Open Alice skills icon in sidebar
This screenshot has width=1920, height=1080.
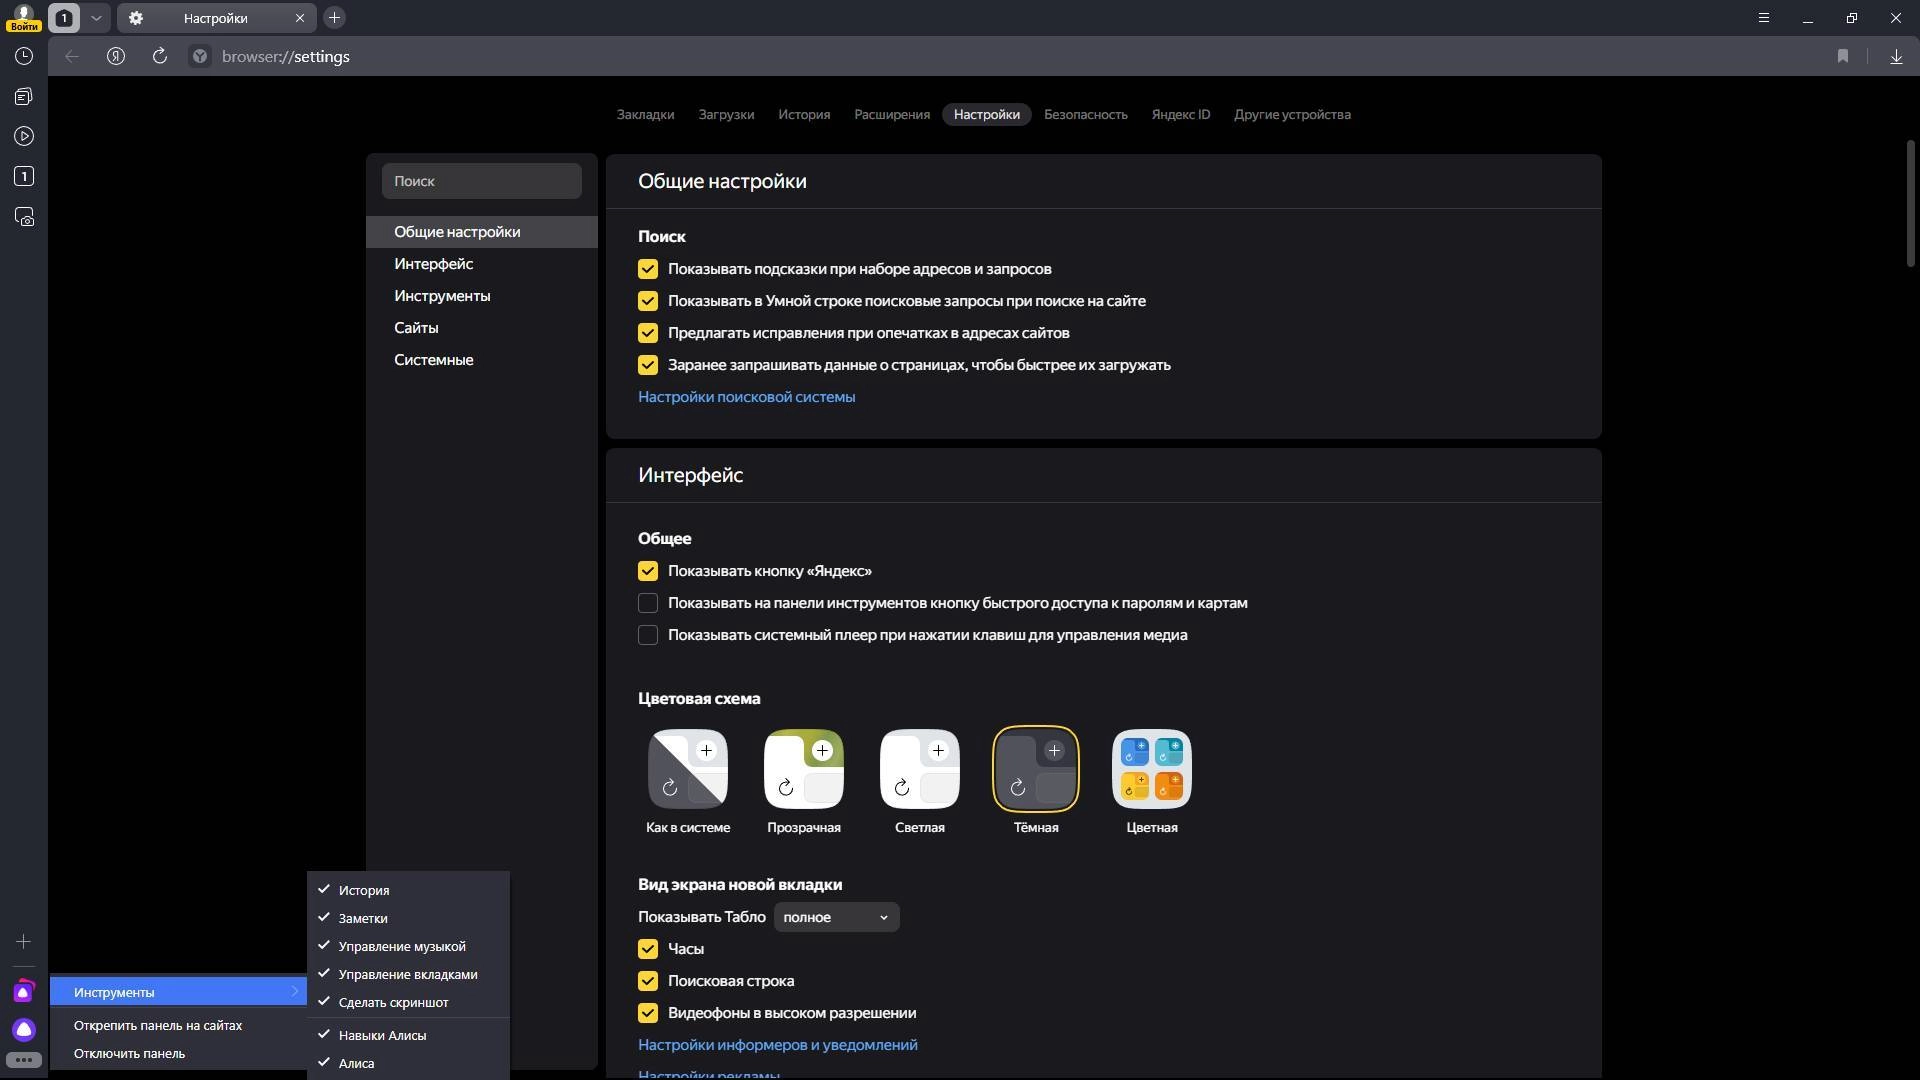[24, 992]
